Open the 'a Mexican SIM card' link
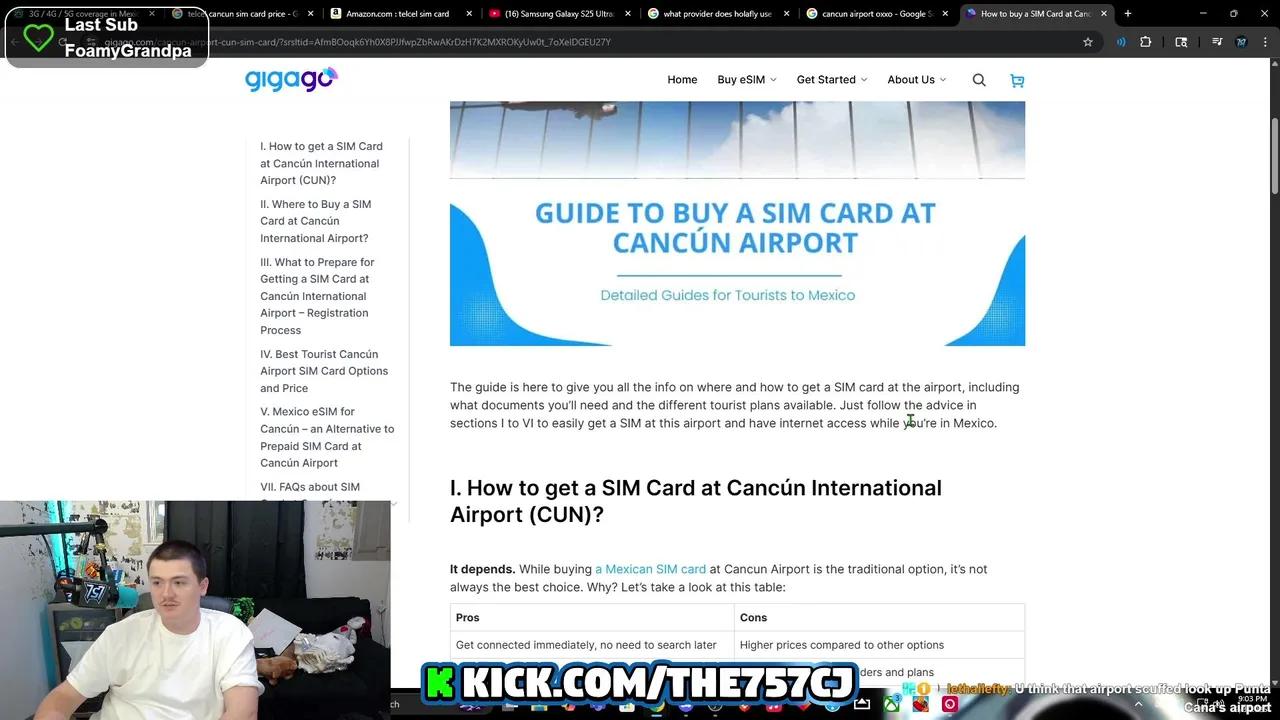The image size is (1280, 720). click(650, 569)
